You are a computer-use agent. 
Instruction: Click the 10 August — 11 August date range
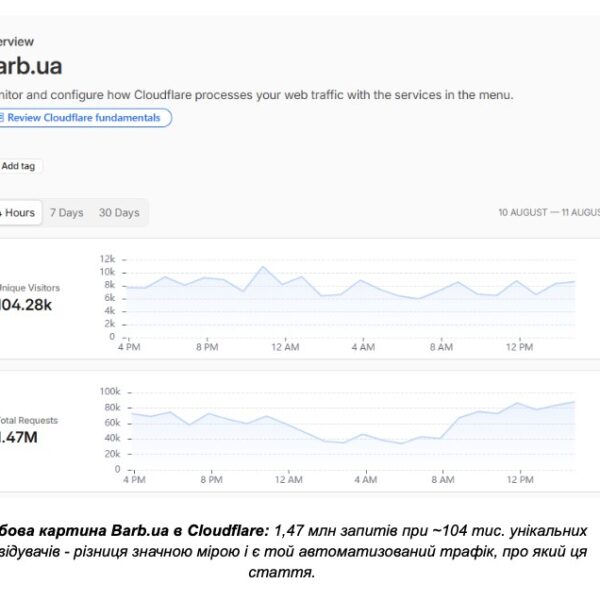click(549, 212)
